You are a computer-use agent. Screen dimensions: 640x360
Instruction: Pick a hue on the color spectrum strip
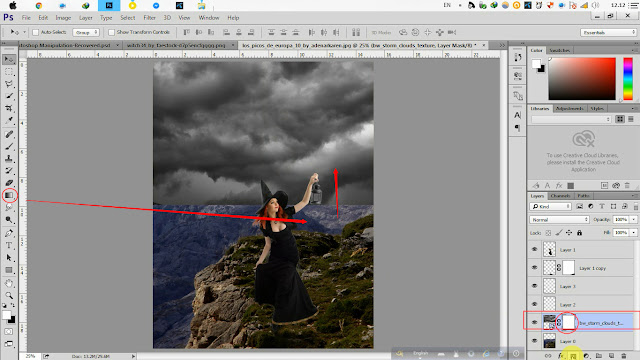[628, 78]
